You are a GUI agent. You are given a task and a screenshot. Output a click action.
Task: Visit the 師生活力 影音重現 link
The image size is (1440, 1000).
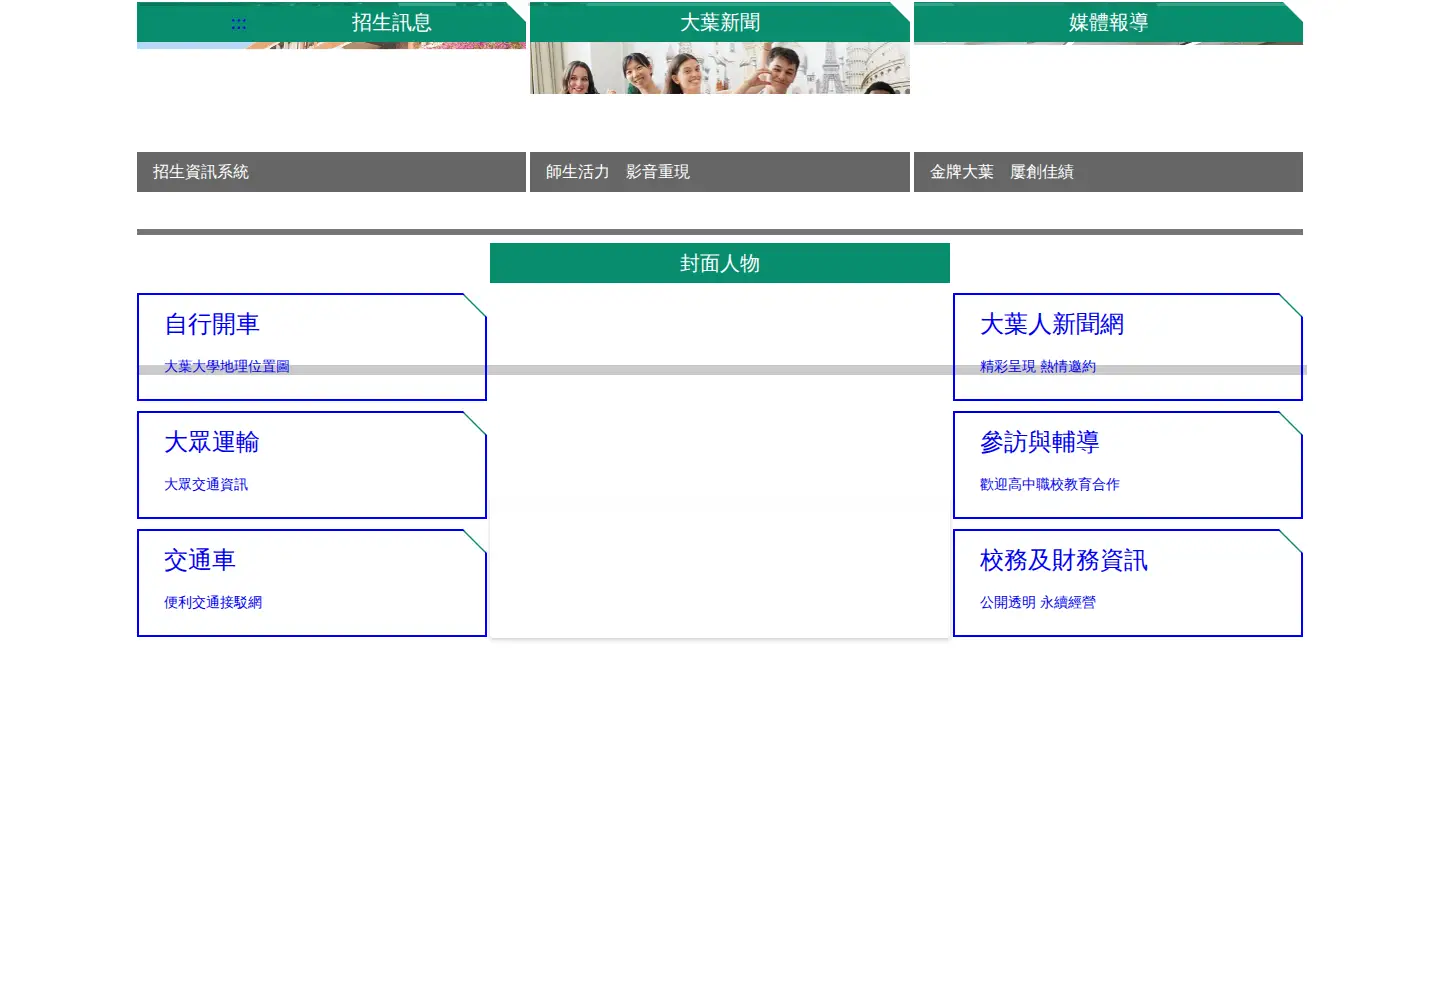[x=720, y=172]
